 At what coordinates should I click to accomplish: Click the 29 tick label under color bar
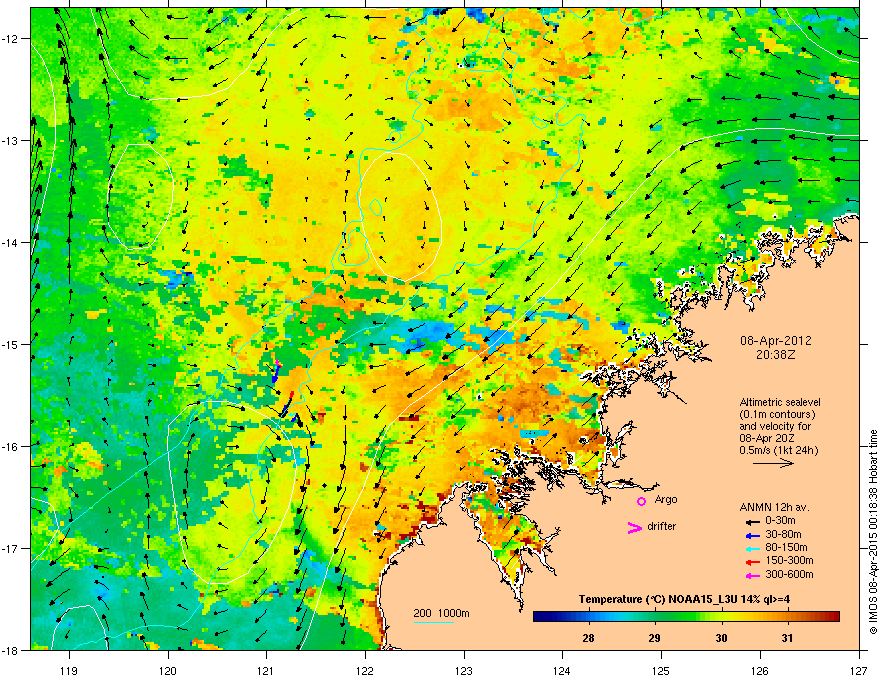point(654,638)
